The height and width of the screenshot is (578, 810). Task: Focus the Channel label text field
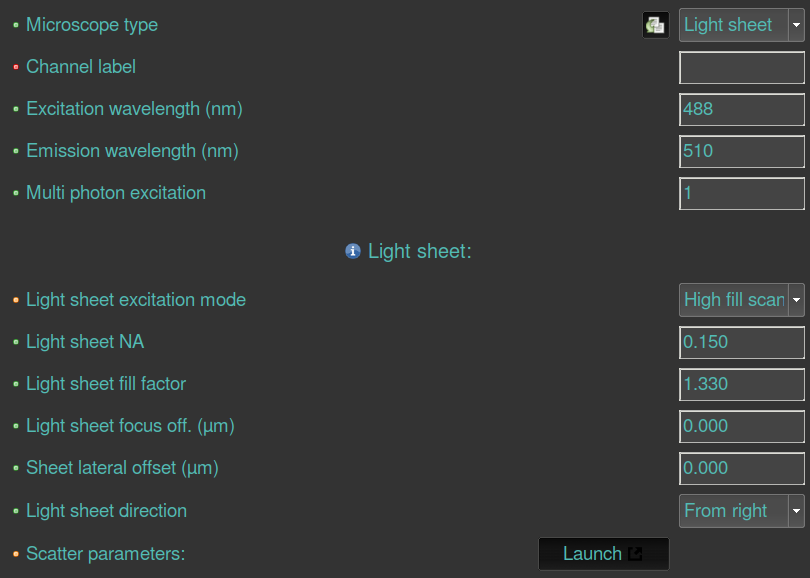coord(741,67)
